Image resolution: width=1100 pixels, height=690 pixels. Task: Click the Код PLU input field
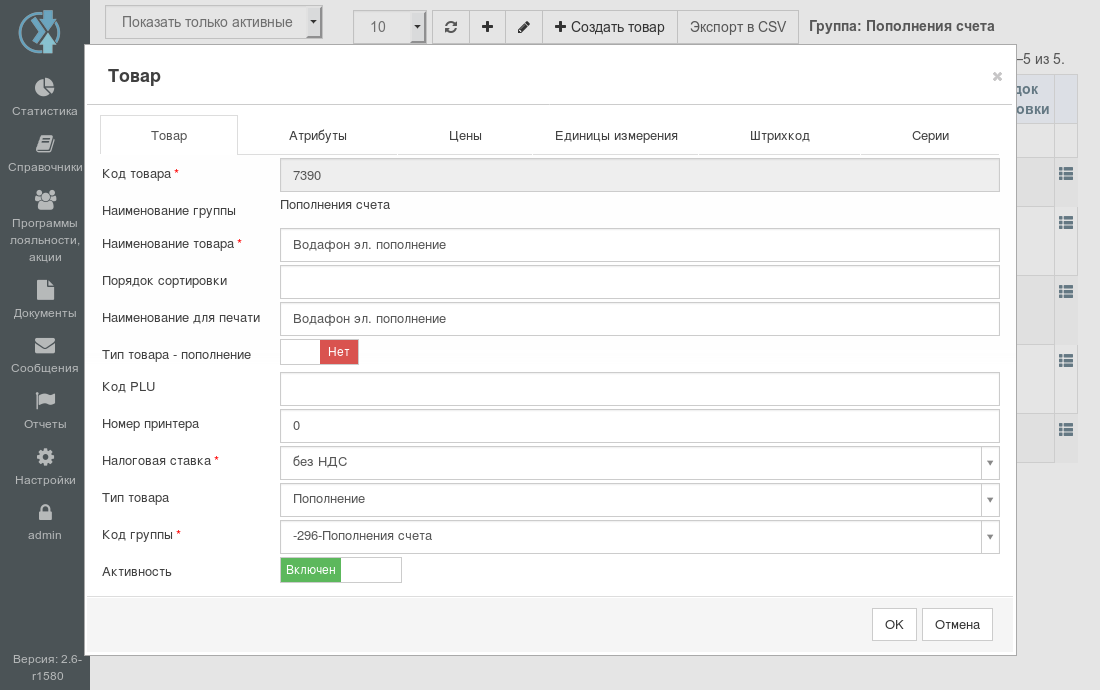pyautogui.click(x=640, y=389)
